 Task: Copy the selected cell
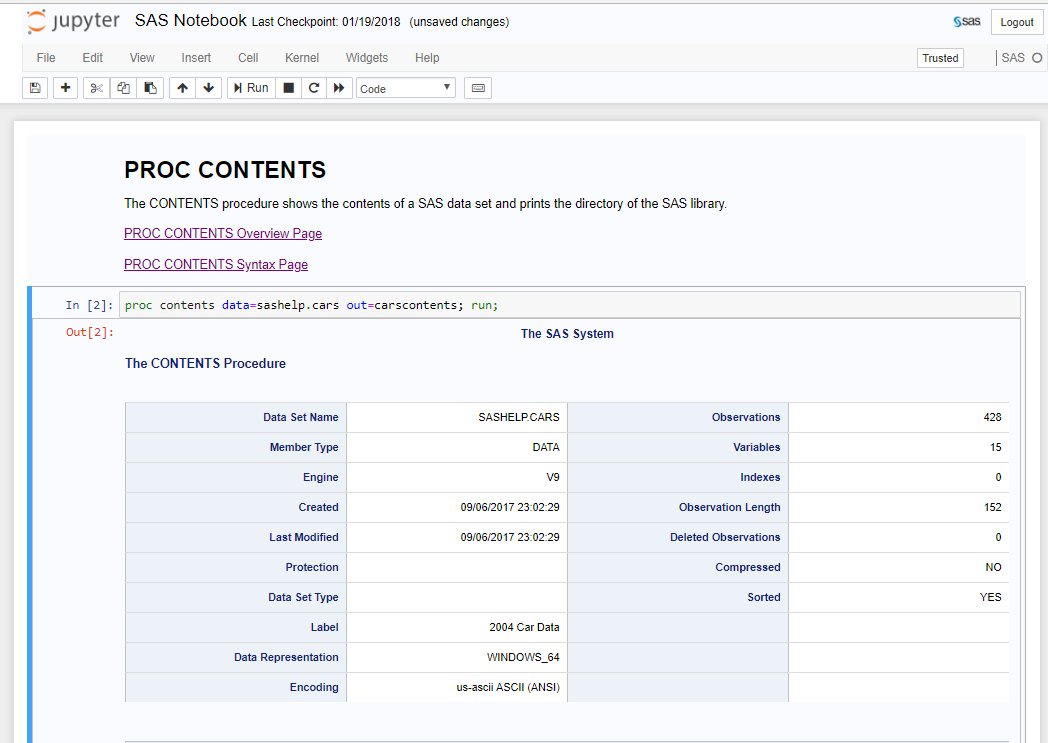pyautogui.click(x=122, y=88)
